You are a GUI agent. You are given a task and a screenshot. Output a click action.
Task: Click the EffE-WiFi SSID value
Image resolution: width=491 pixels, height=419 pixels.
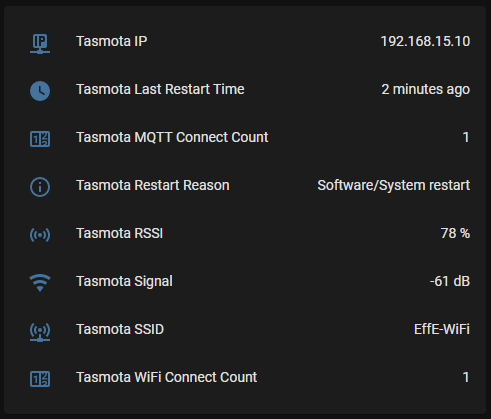(442, 329)
